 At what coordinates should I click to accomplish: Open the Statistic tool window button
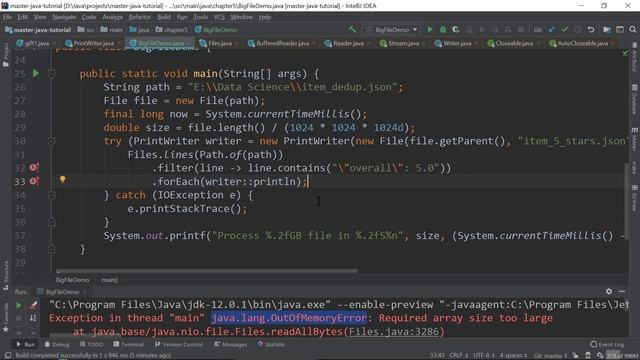coord(271,344)
